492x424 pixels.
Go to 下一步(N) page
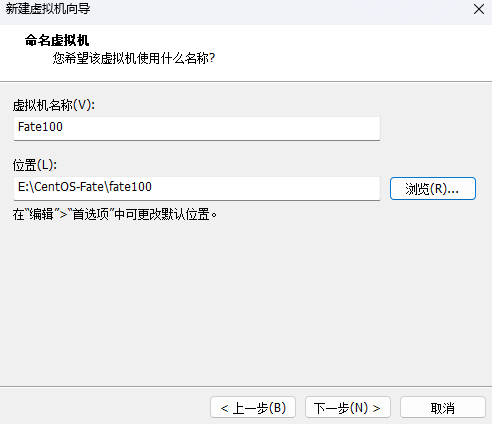point(348,407)
